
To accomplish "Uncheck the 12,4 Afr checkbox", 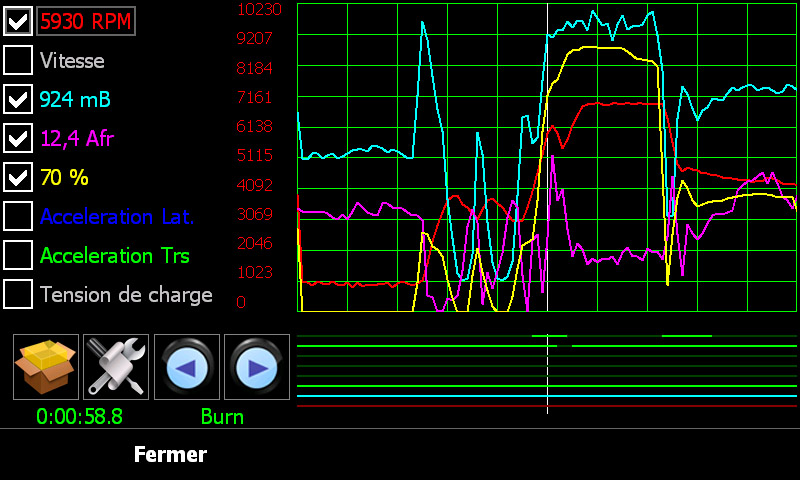I will point(18,138).
